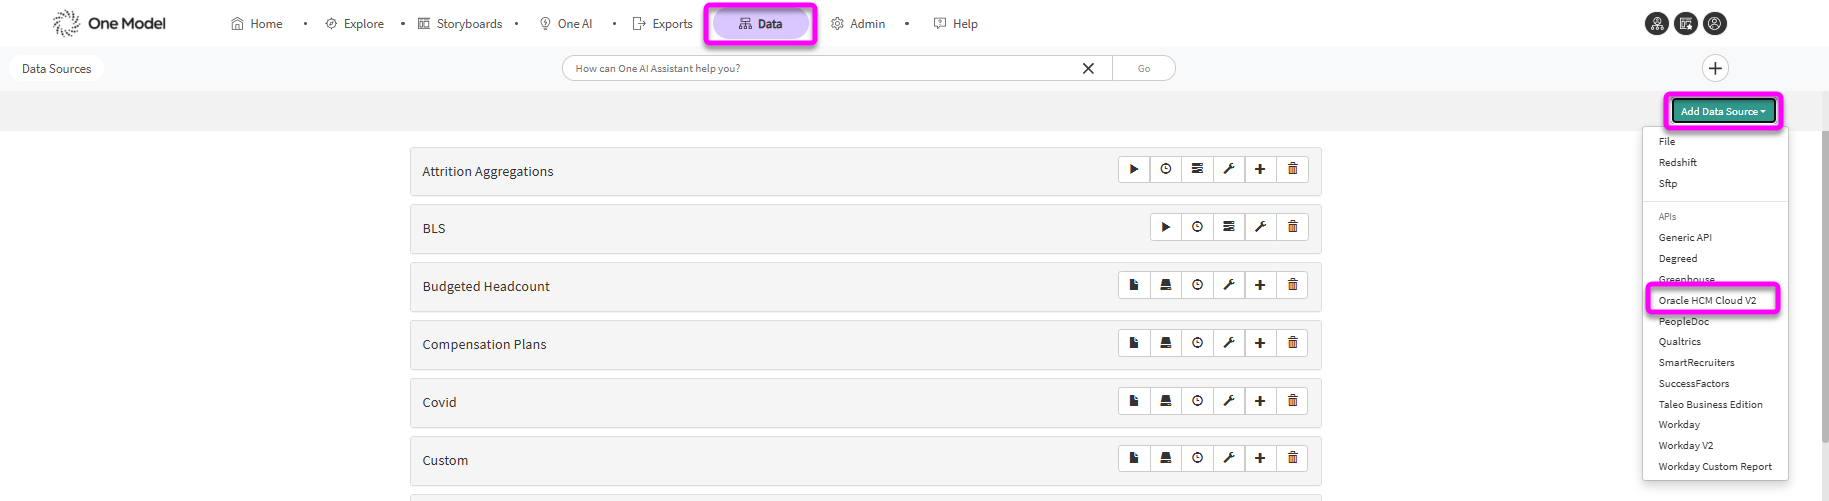Screen dimensions: 1829x501
Task: Click the One Model logo
Action: [109, 23]
